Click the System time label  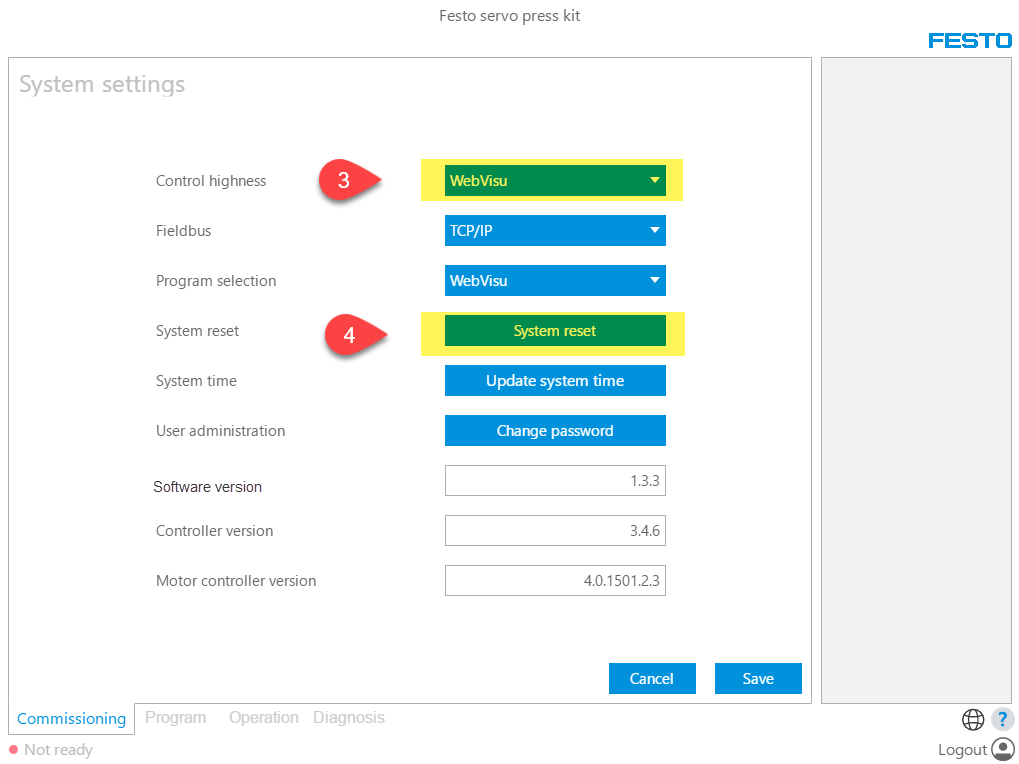coord(196,381)
